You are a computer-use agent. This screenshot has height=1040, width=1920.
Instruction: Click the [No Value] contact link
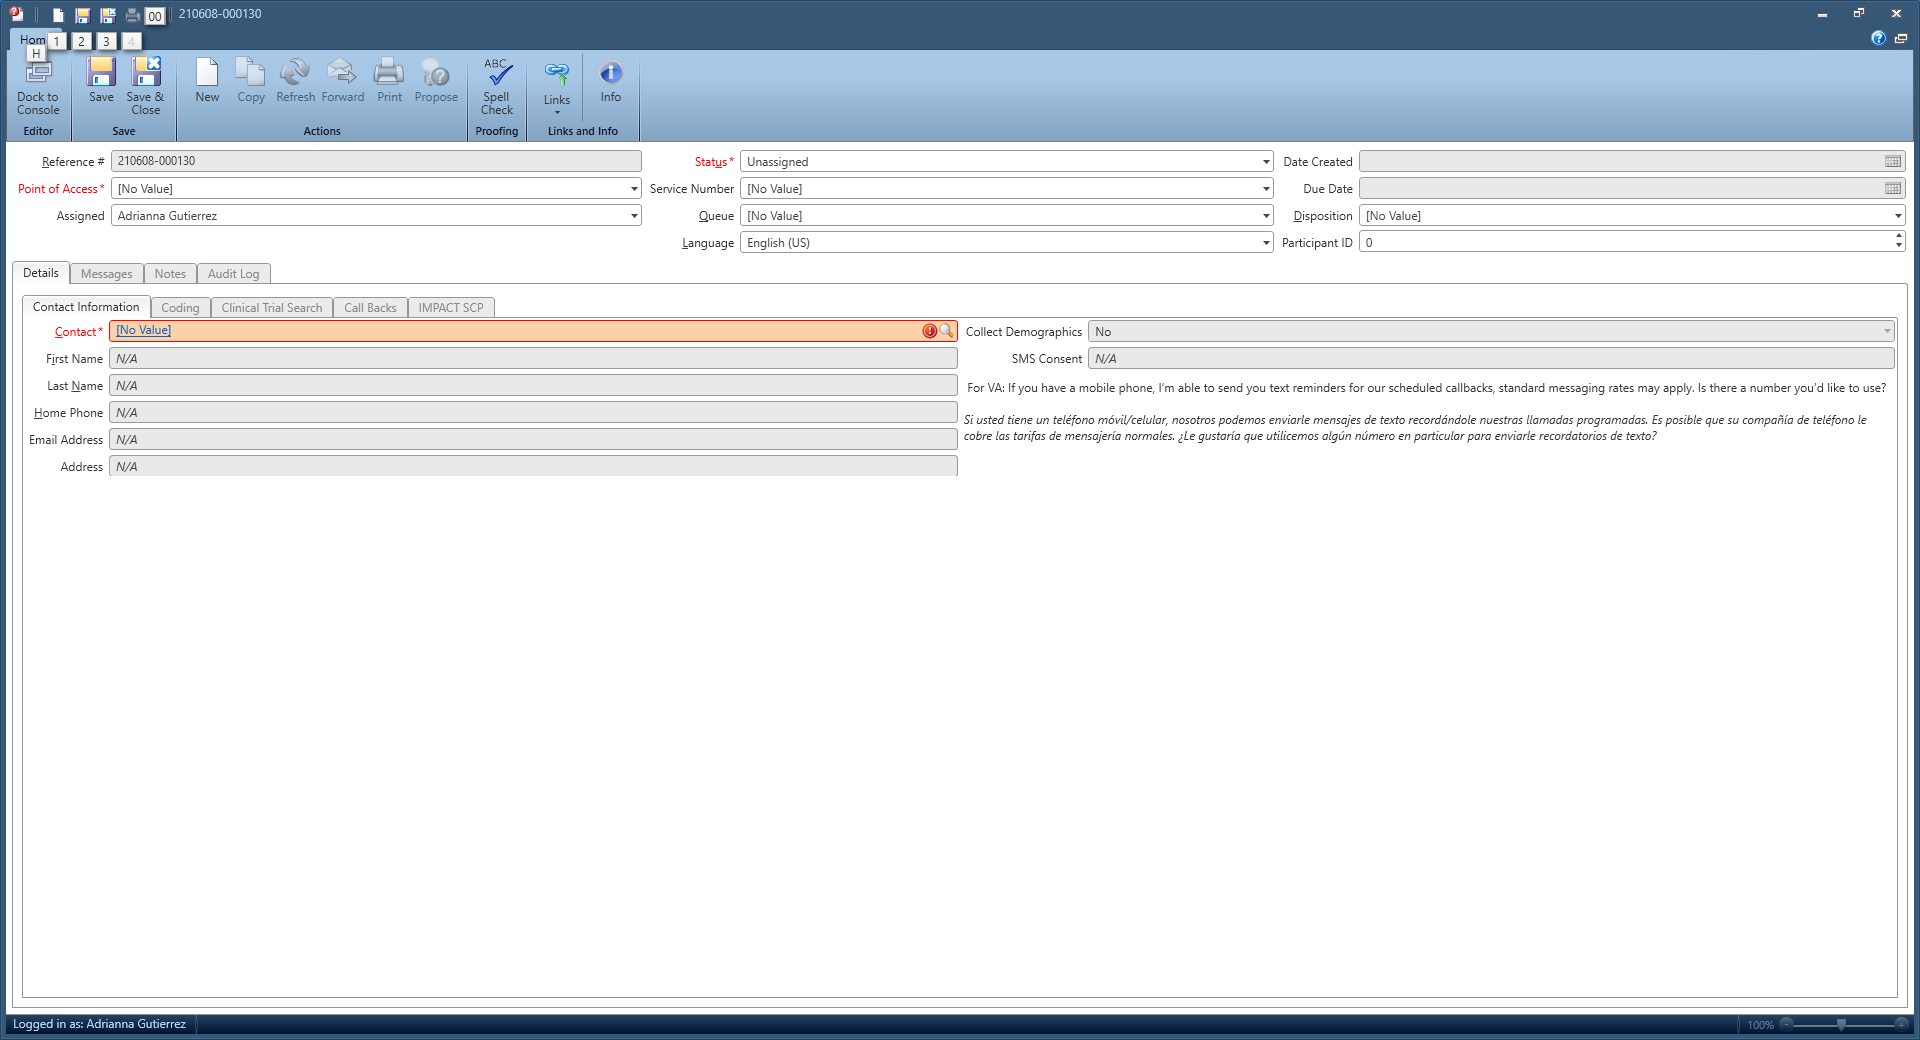[143, 331]
